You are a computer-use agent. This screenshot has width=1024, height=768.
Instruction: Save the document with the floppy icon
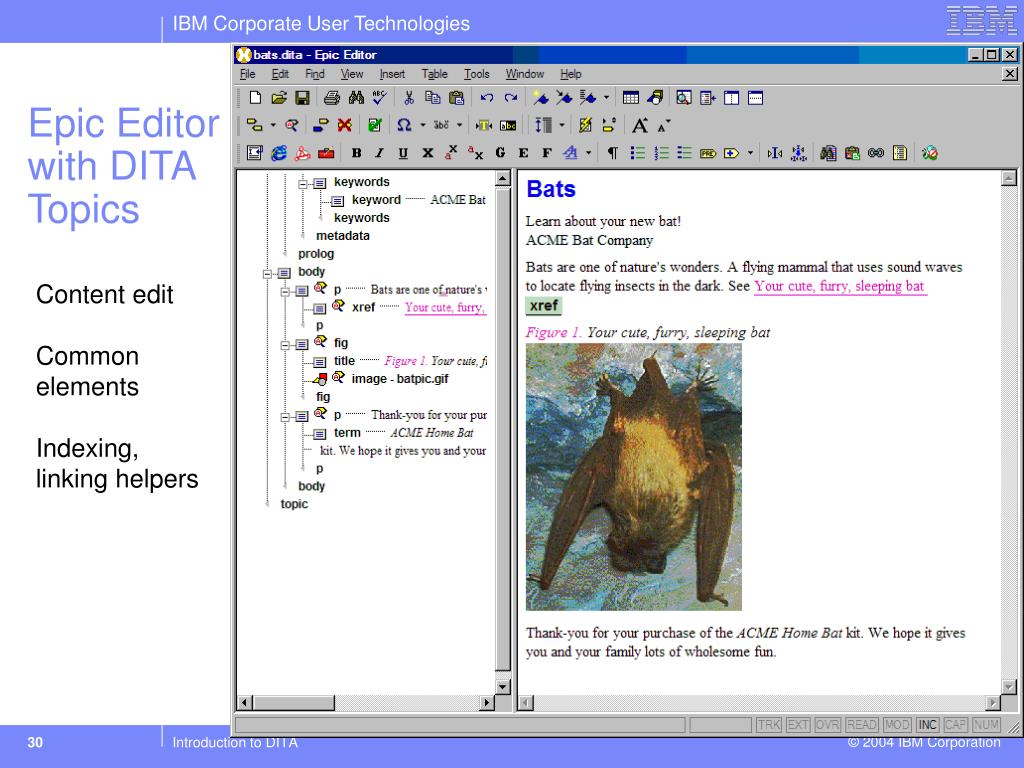pyautogui.click(x=302, y=98)
